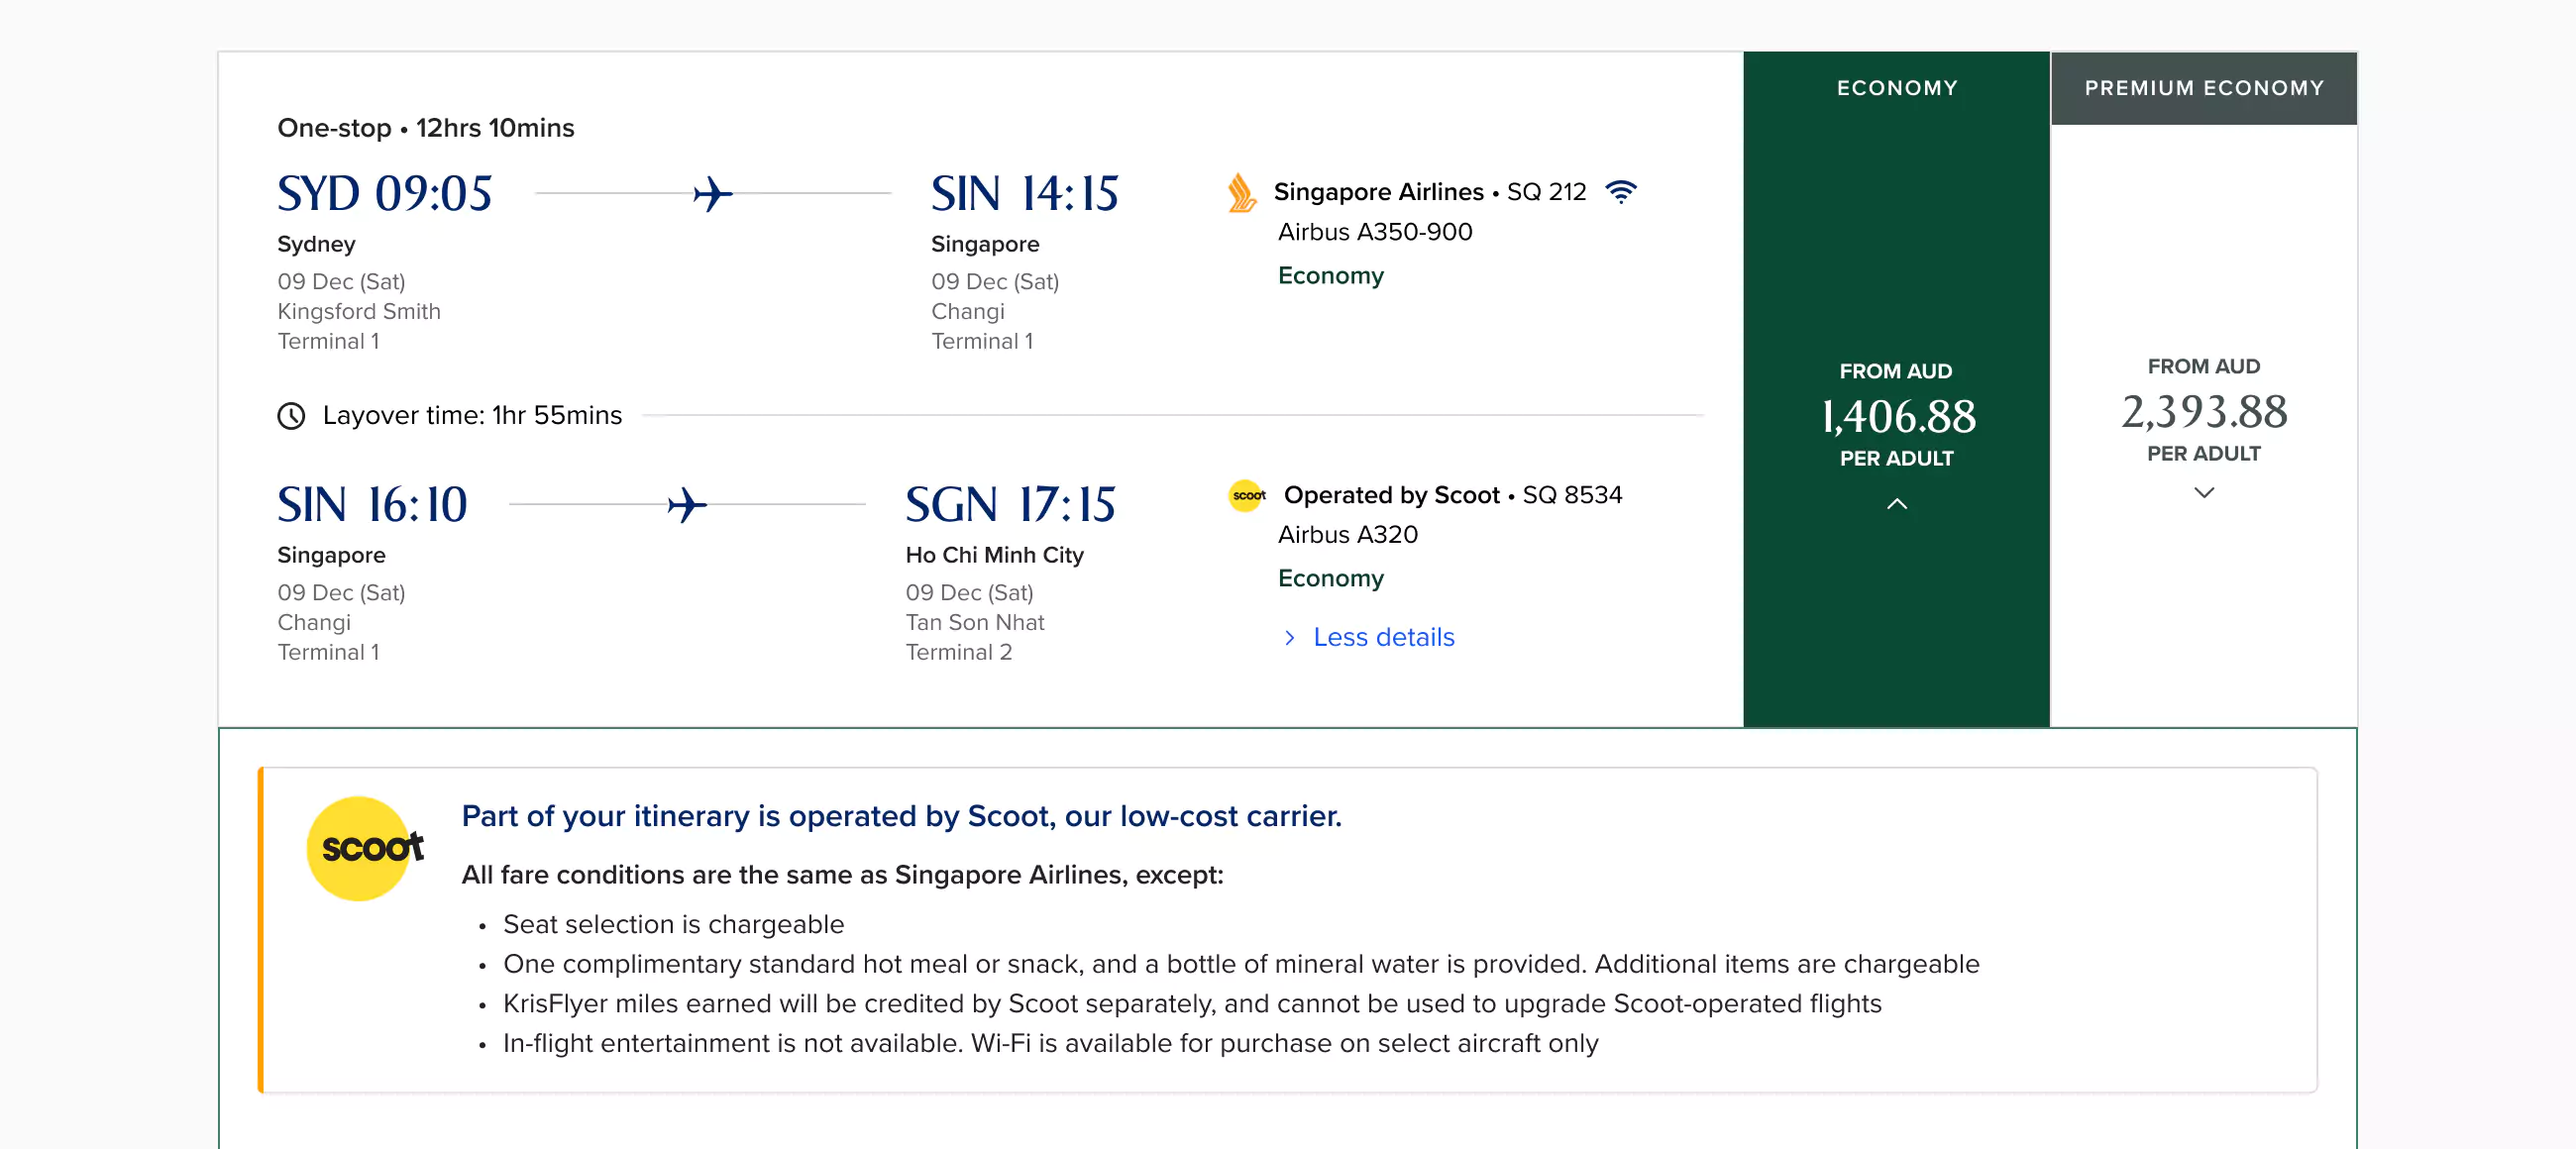Click All fare conditions are the same text
This screenshot has height=1149, width=2576.
pyautogui.click(x=842, y=875)
